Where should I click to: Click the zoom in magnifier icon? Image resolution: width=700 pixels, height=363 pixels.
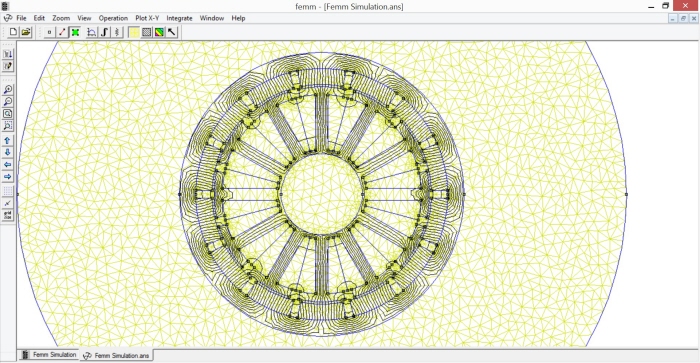[8, 90]
